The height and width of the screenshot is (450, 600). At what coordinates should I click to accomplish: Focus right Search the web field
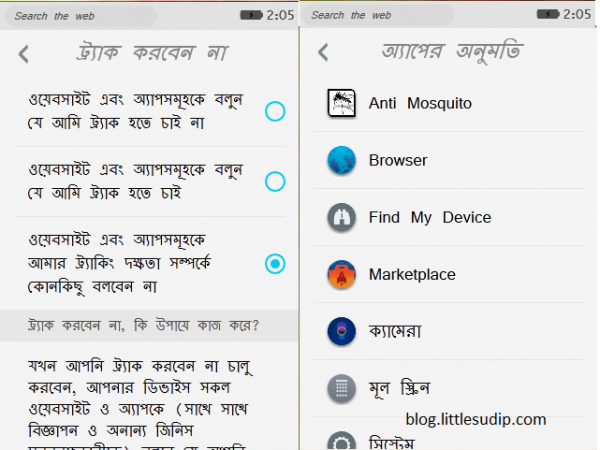click(377, 15)
